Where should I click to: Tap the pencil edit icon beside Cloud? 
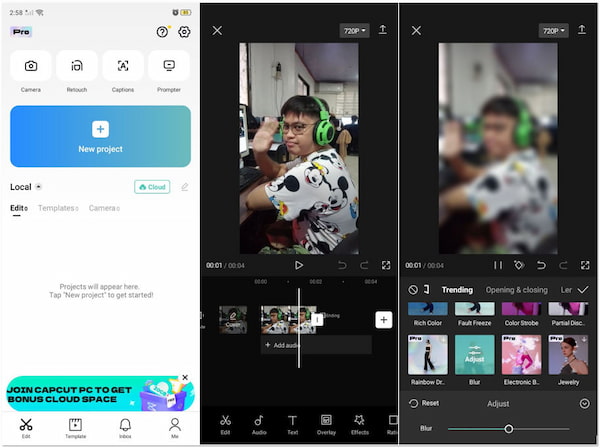[184, 187]
